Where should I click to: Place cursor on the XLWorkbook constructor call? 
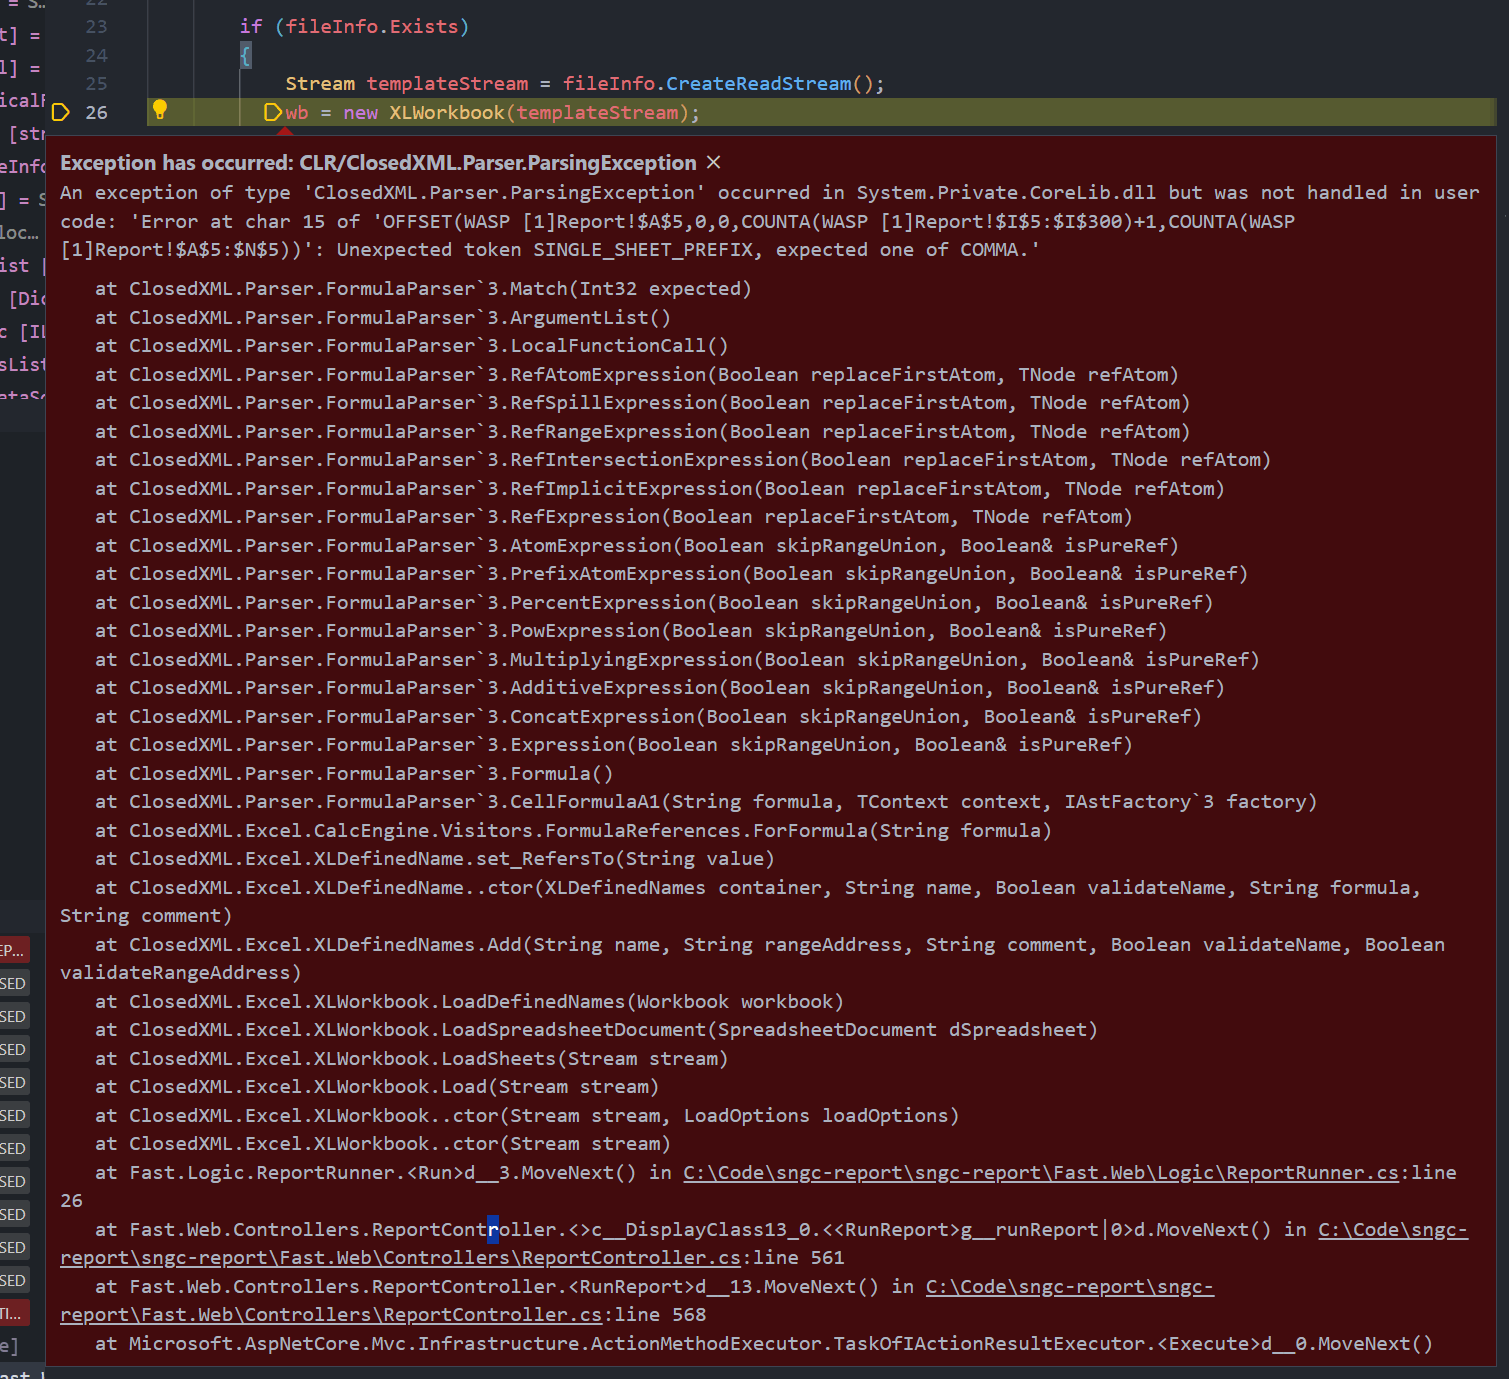pyautogui.click(x=446, y=113)
